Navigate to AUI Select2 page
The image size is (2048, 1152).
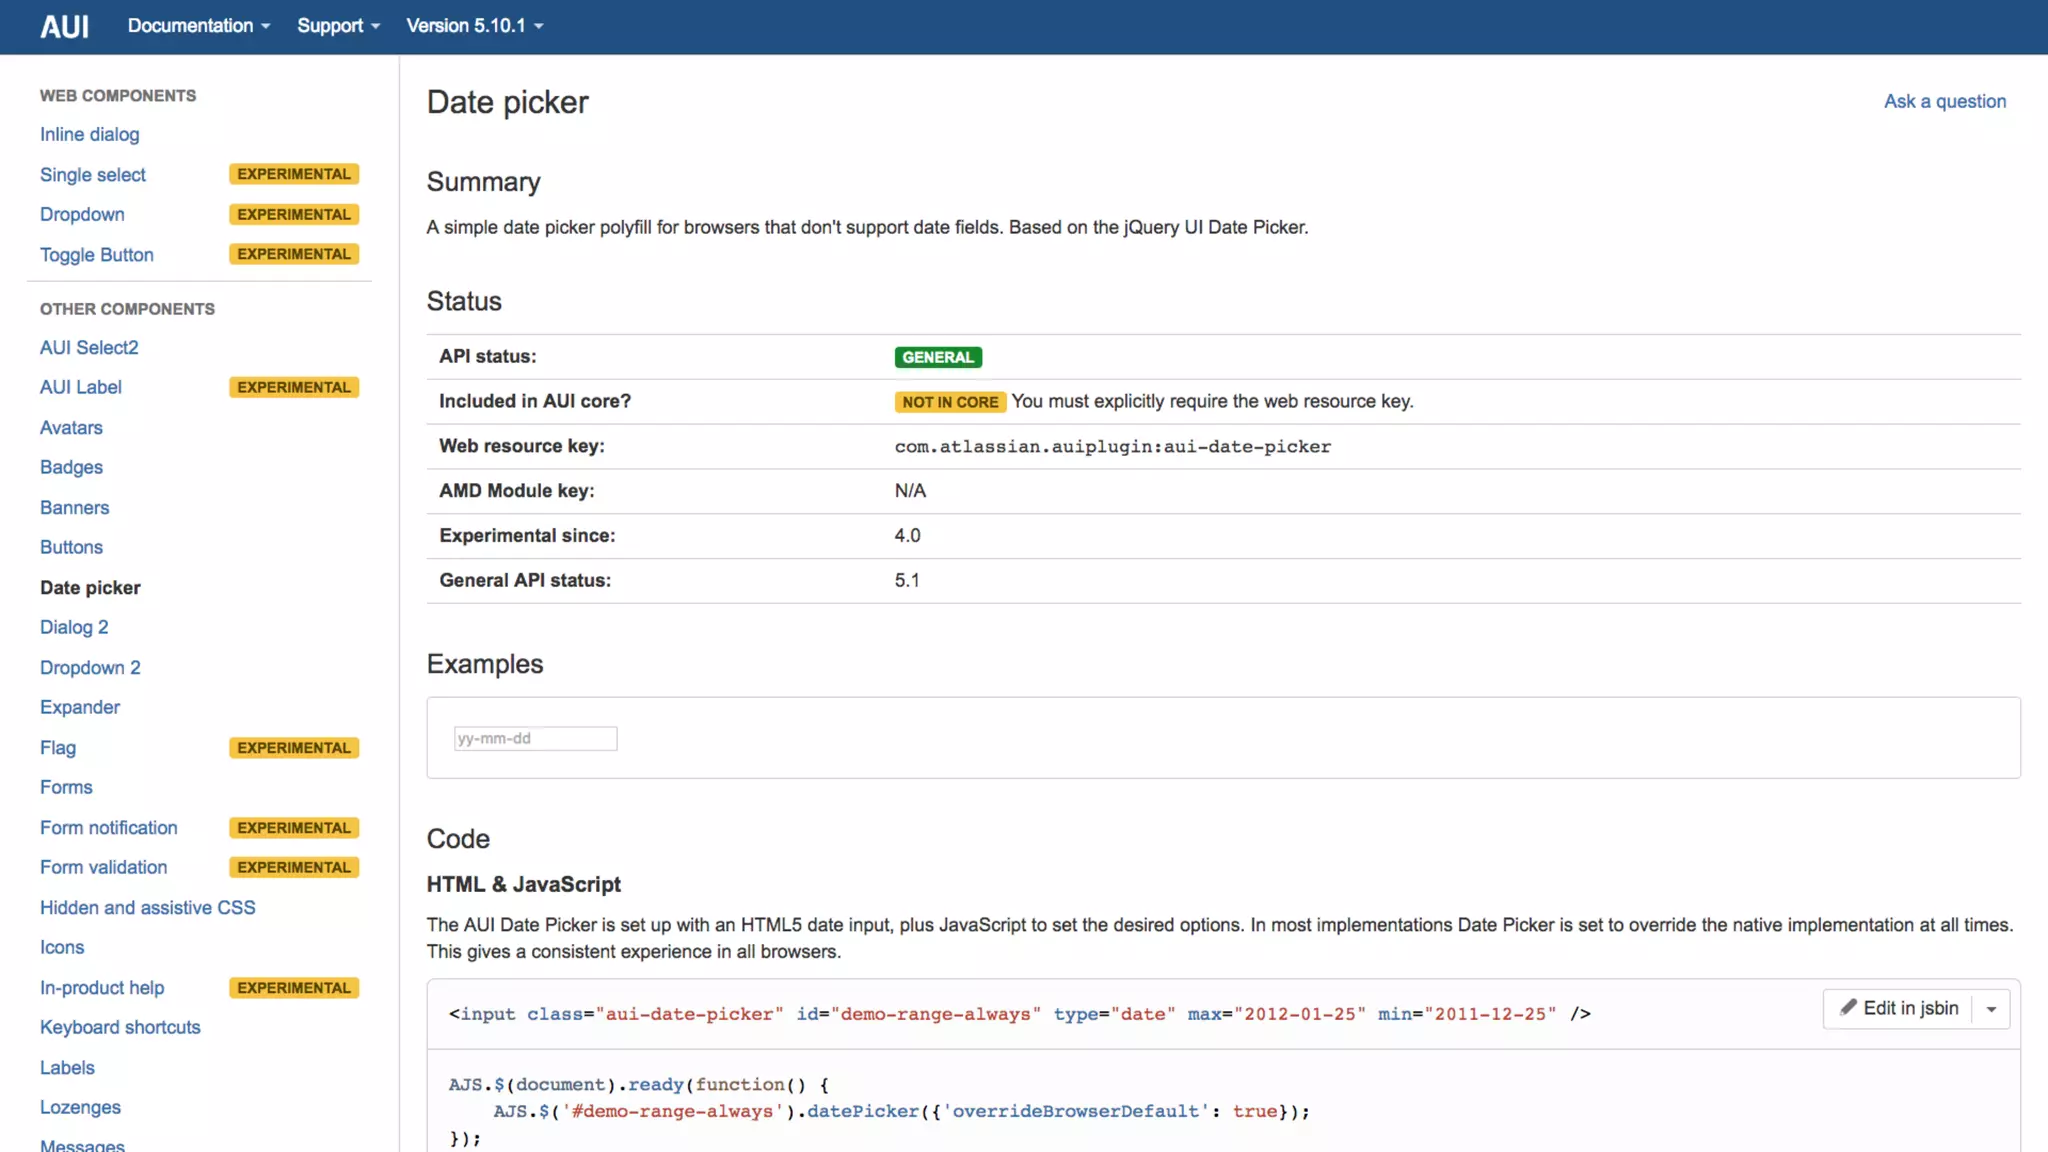89,347
